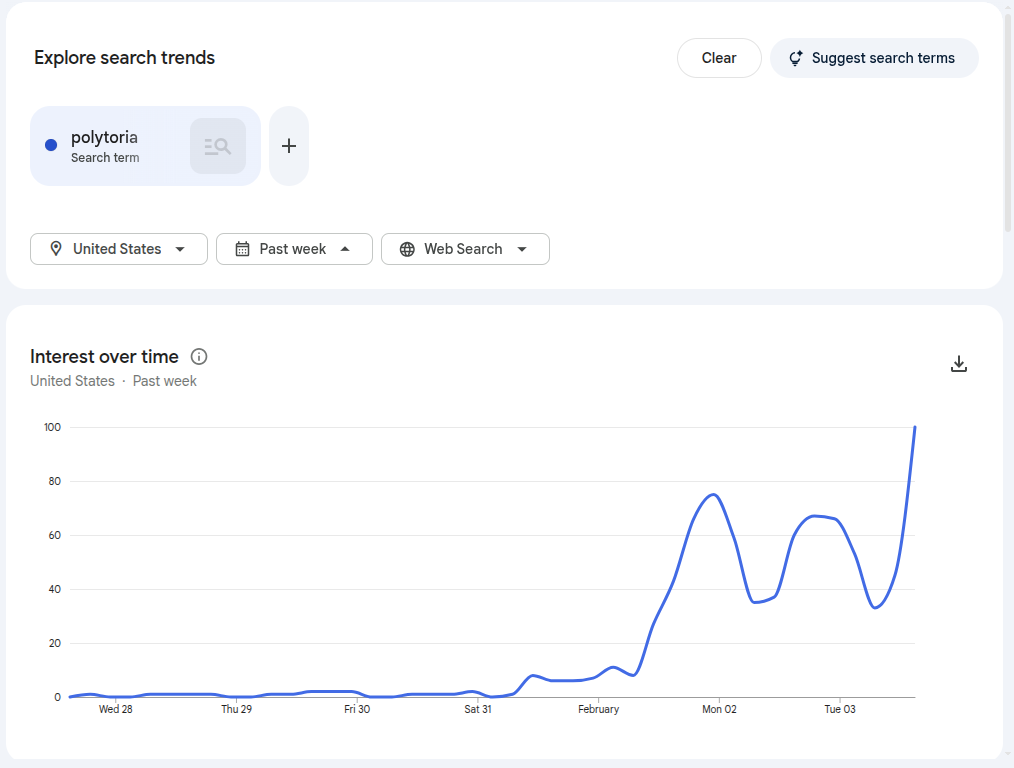Screen dimensions: 1014x768
Task: Click the Tue 03 date axis label
Action: tap(839, 709)
